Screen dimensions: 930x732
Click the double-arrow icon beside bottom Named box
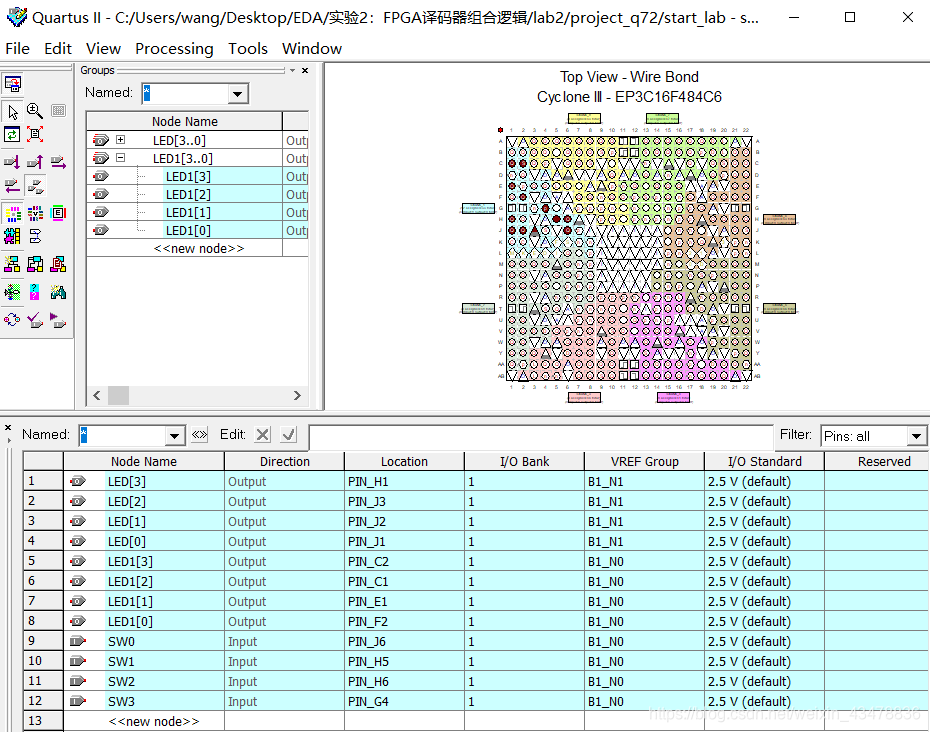[199, 435]
